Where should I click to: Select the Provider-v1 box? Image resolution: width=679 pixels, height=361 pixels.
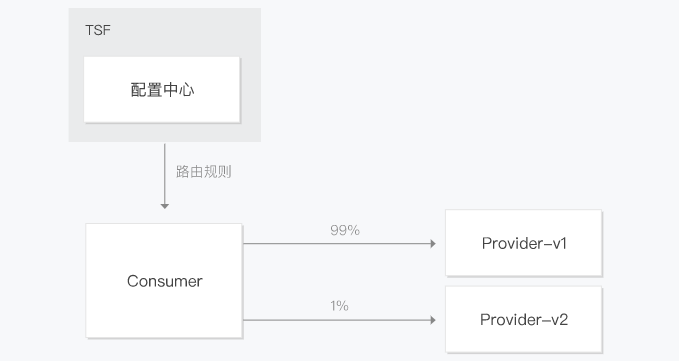(x=524, y=243)
